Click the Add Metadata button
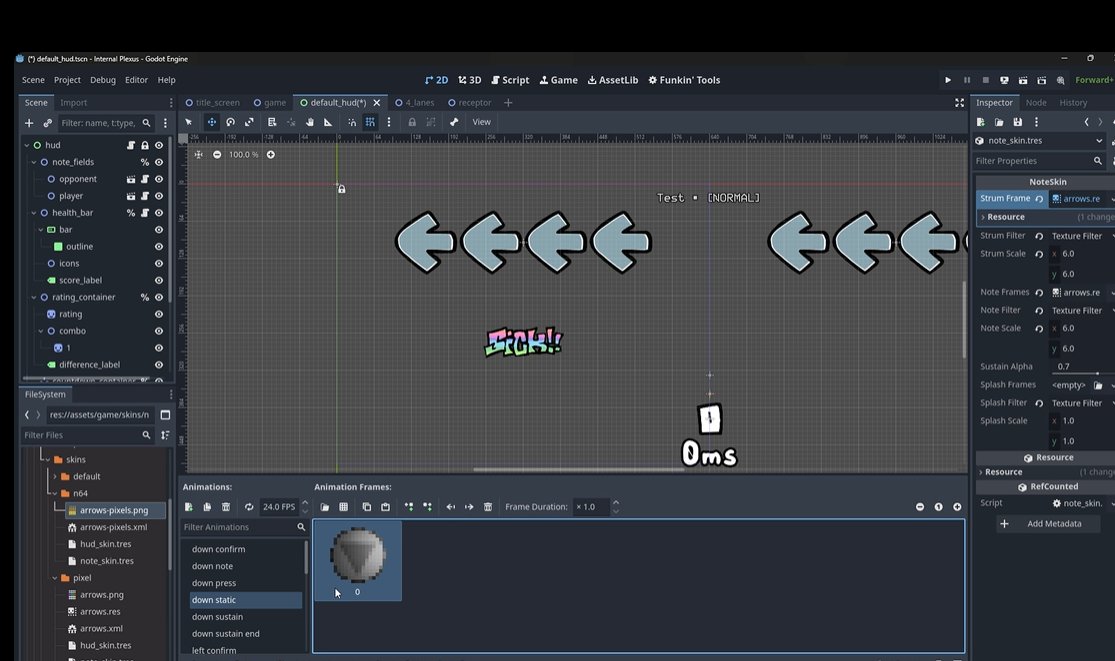The height and width of the screenshot is (661, 1115). click(x=1045, y=524)
